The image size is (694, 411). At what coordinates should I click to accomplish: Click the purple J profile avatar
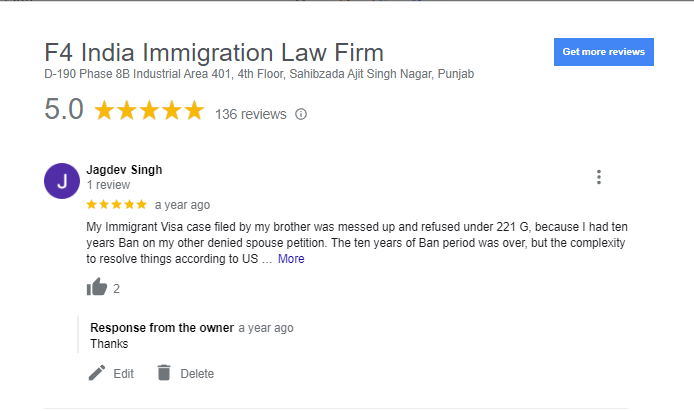tap(62, 181)
